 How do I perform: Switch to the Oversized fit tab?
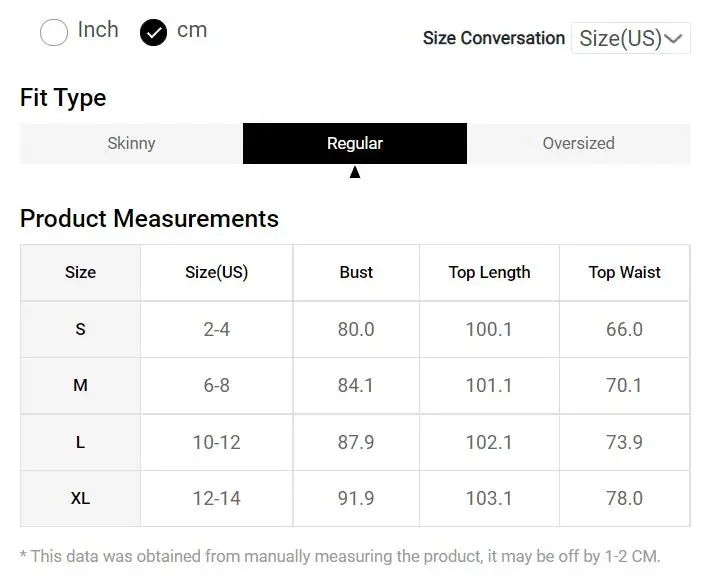(578, 144)
